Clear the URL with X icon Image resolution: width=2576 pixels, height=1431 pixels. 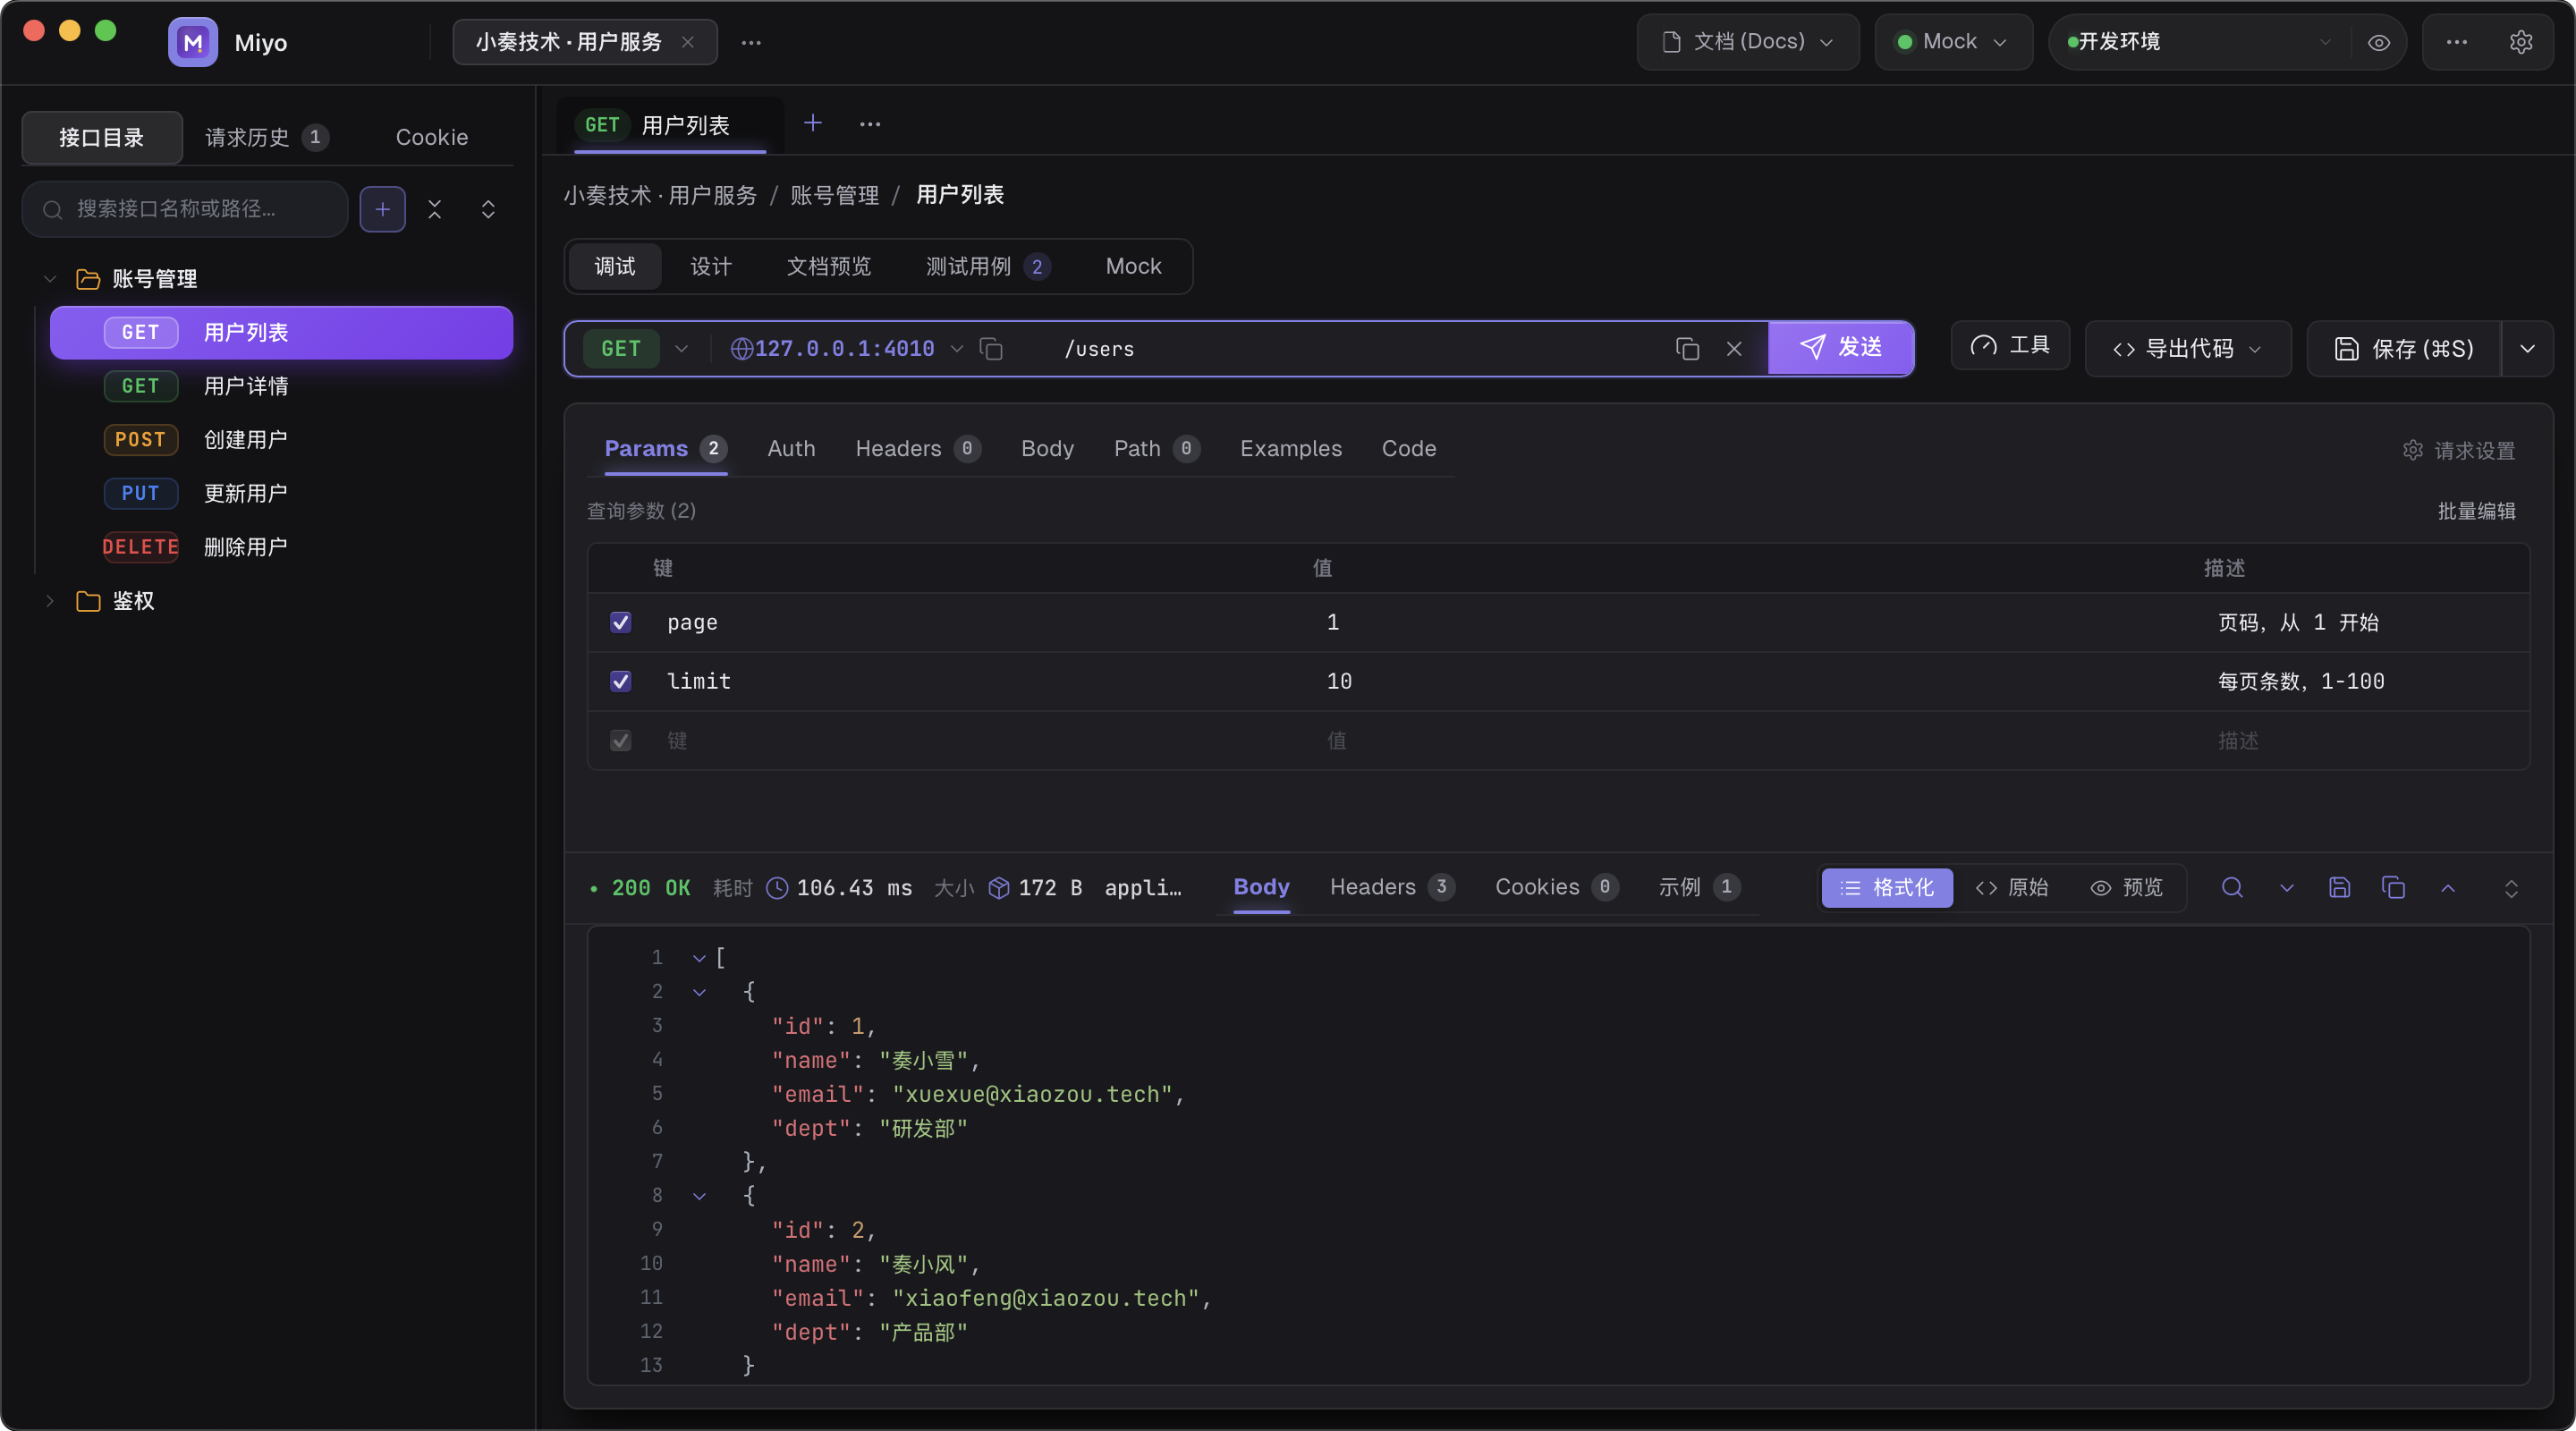pos(1734,348)
